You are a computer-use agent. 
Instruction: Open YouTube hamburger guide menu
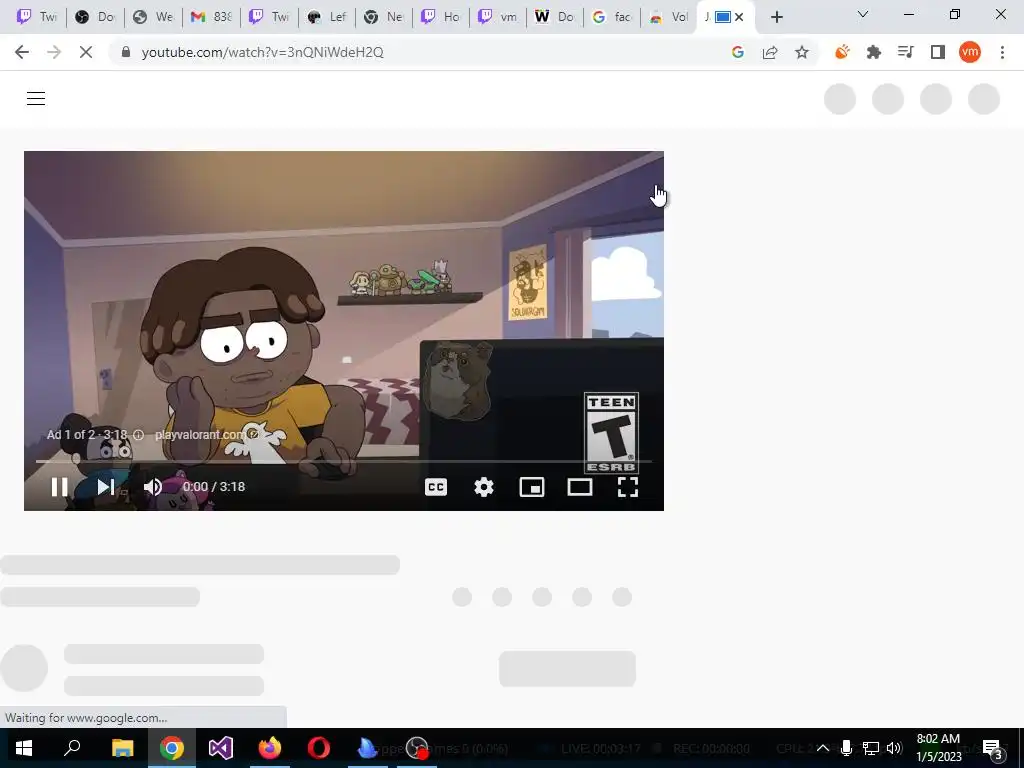click(36, 99)
